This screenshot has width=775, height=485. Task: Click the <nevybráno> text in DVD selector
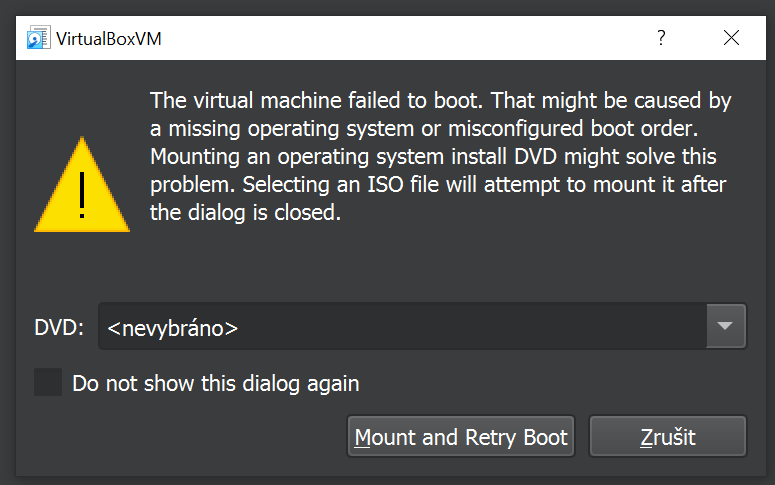[x=172, y=328]
